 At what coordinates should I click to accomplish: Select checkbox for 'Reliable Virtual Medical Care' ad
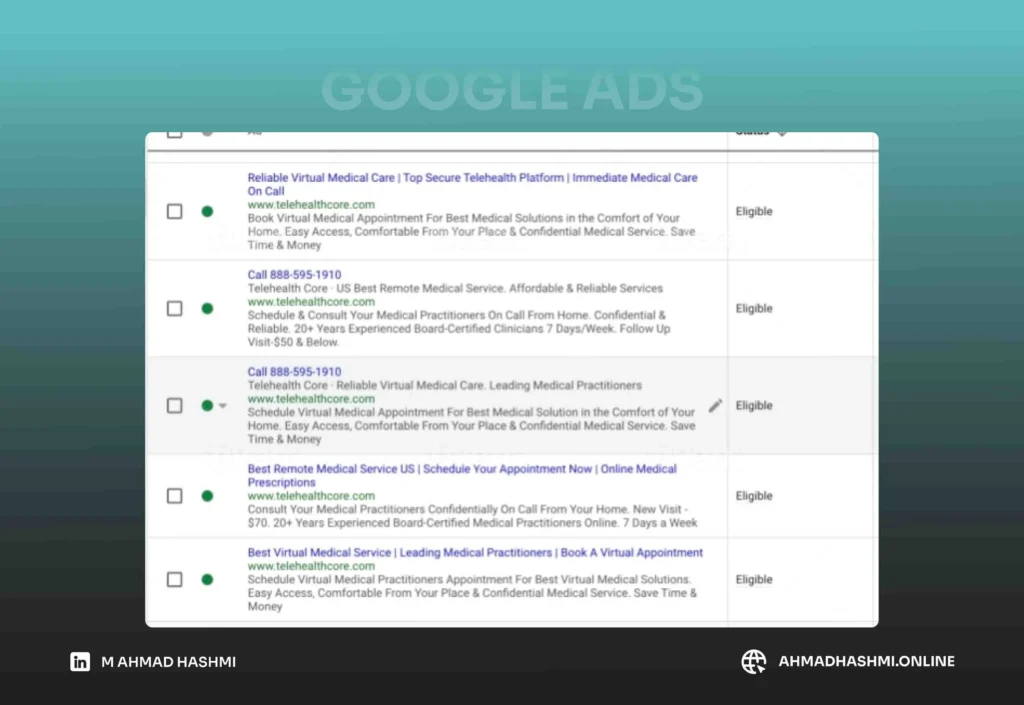[175, 212]
